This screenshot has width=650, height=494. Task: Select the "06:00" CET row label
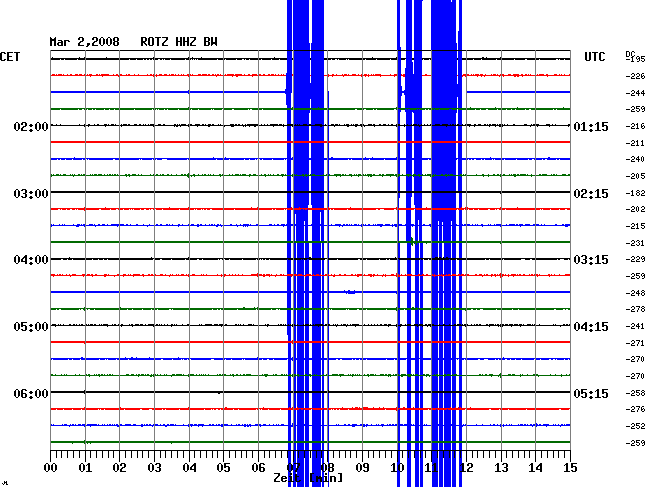(31, 393)
